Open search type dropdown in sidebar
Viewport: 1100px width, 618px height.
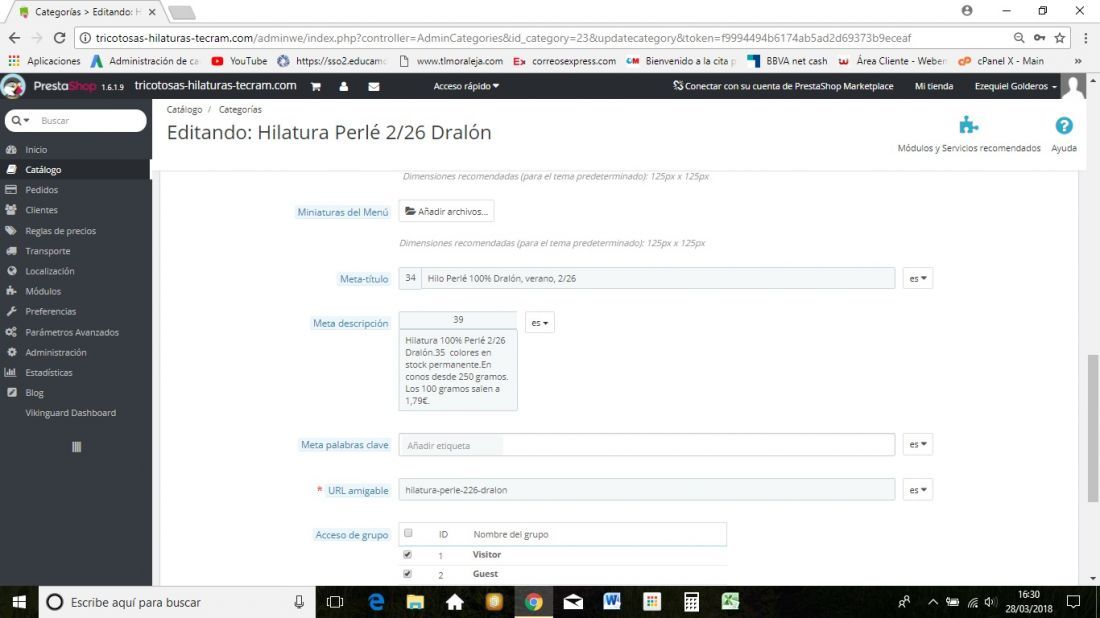point(21,121)
